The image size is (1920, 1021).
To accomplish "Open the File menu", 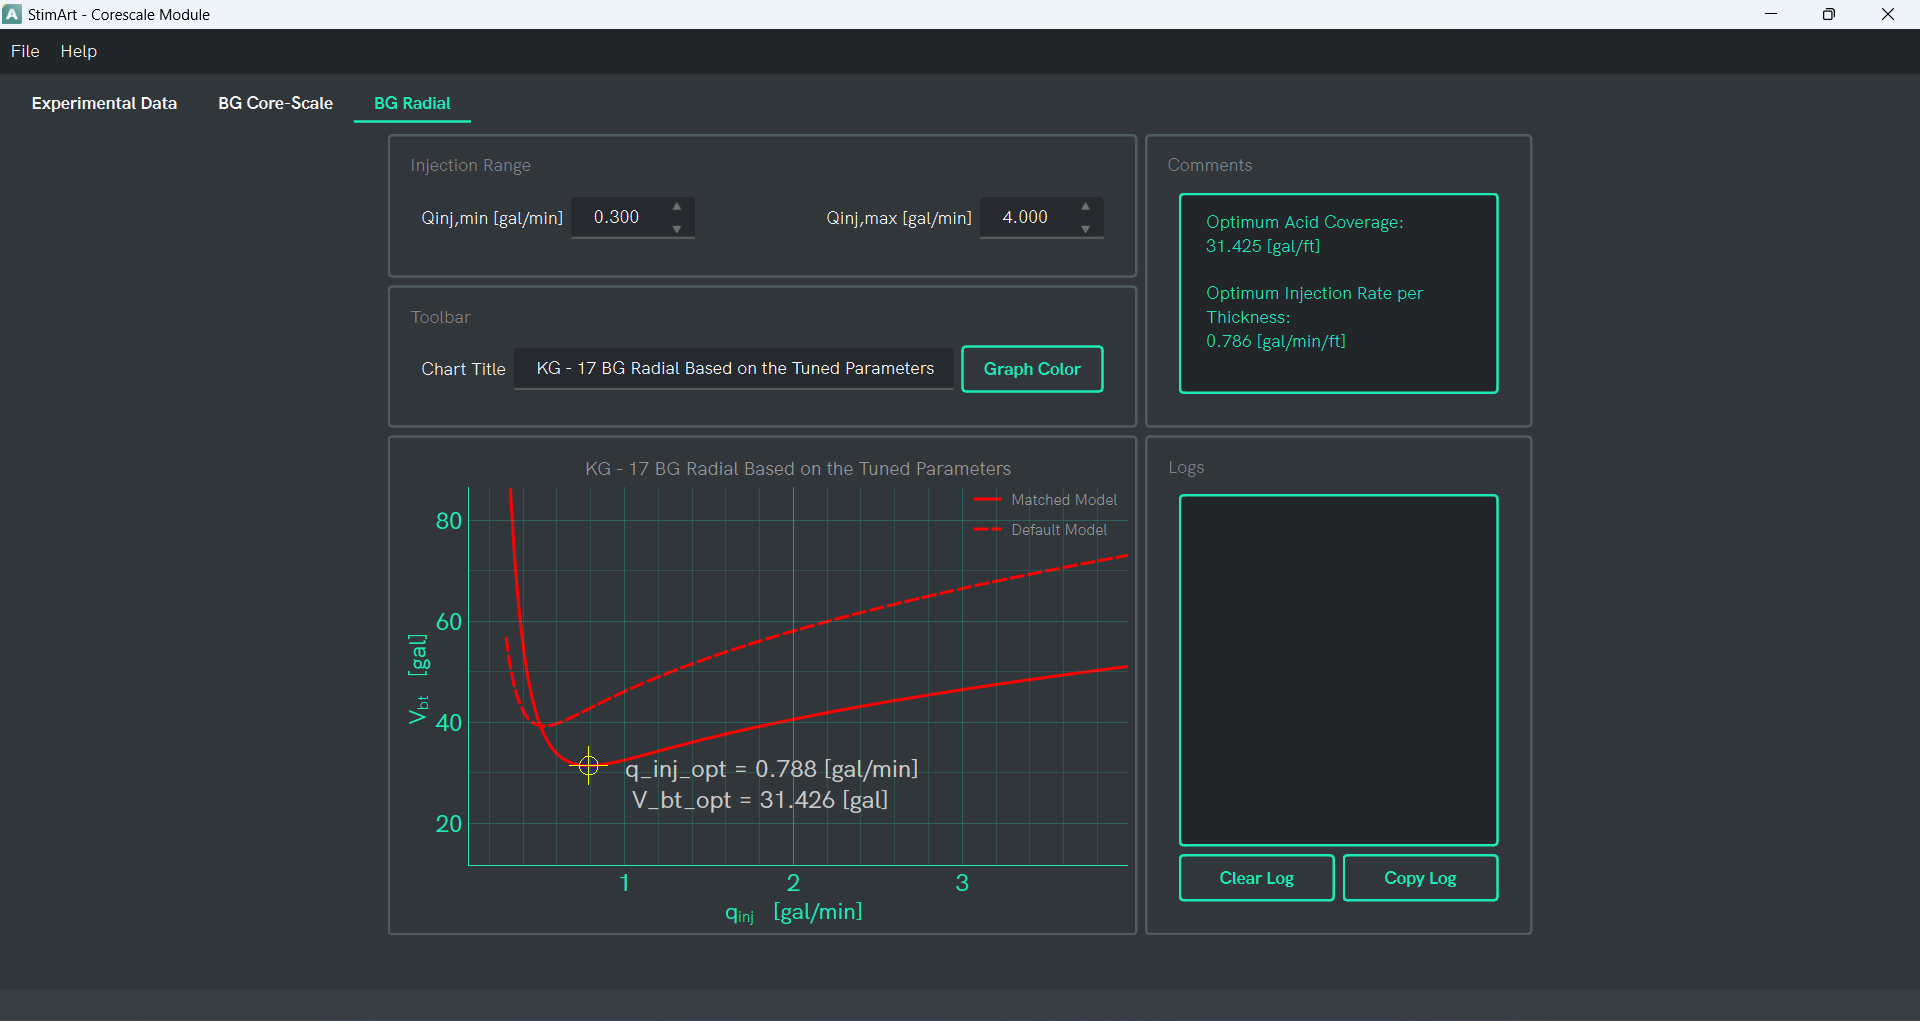I will (x=24, y=51).
